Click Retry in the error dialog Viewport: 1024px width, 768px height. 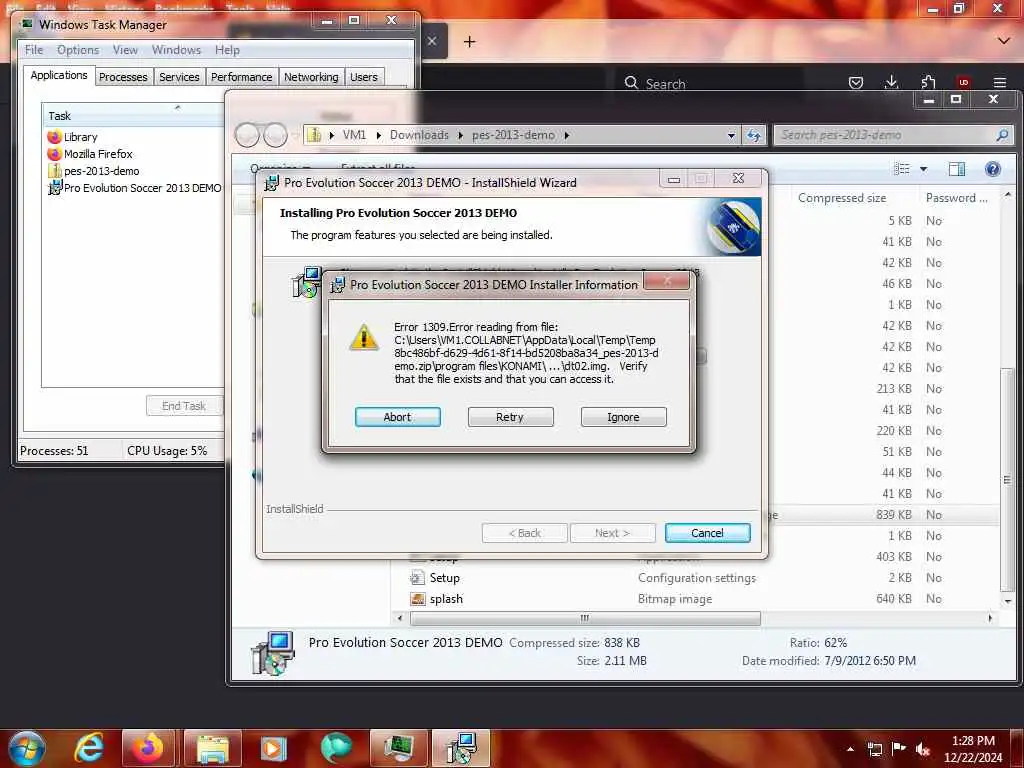coord(510,417)
